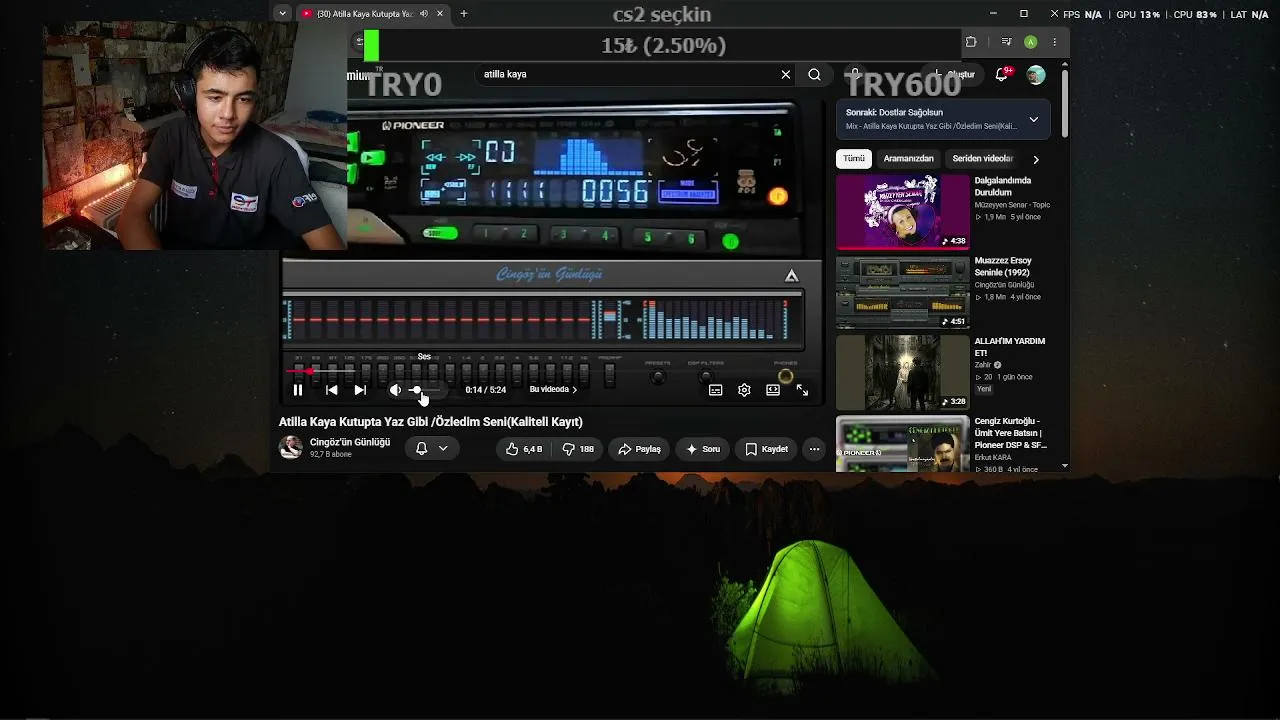1280x720 pixels.
Task: Open more actions three-dot menu
Action: 814,449
